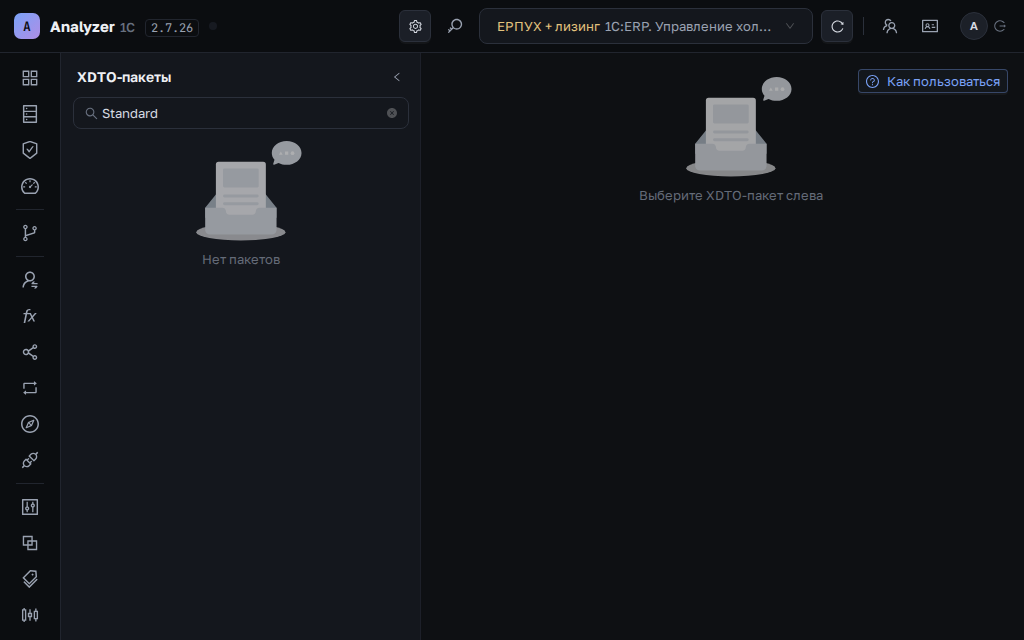
Task: Open the boxed sliders icon in sidebar
Action: [30, 507]
